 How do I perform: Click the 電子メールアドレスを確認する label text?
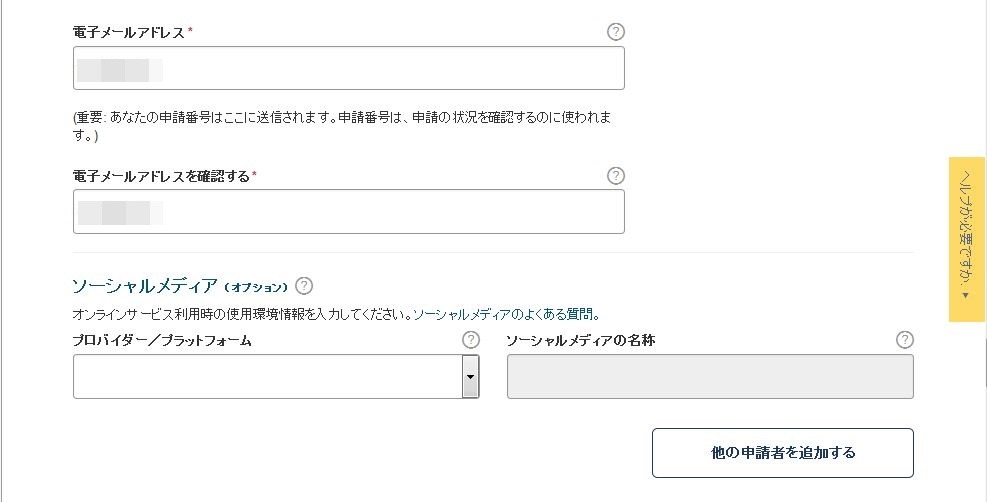[x=161, y=176]
